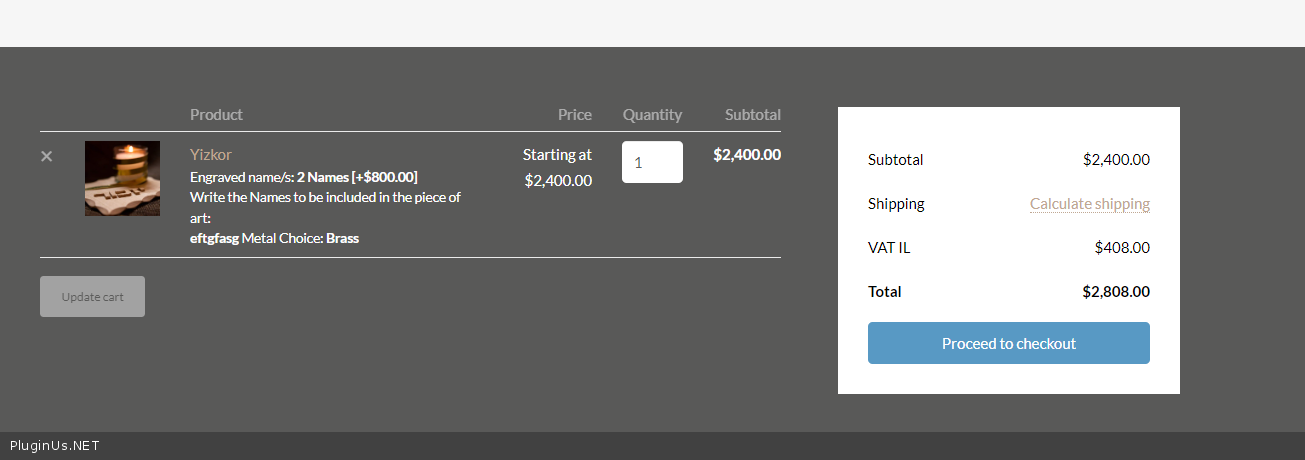Click the $408.00 VAT amount

[x=1121, y=248]
